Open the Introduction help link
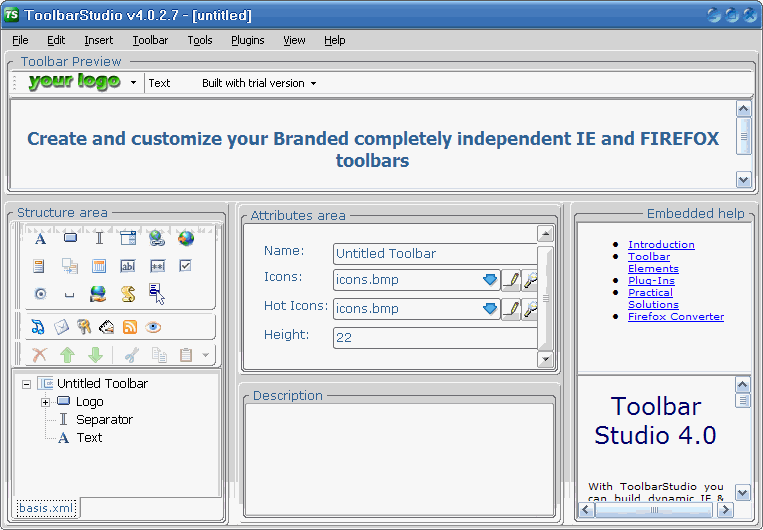 coord(661,245)
